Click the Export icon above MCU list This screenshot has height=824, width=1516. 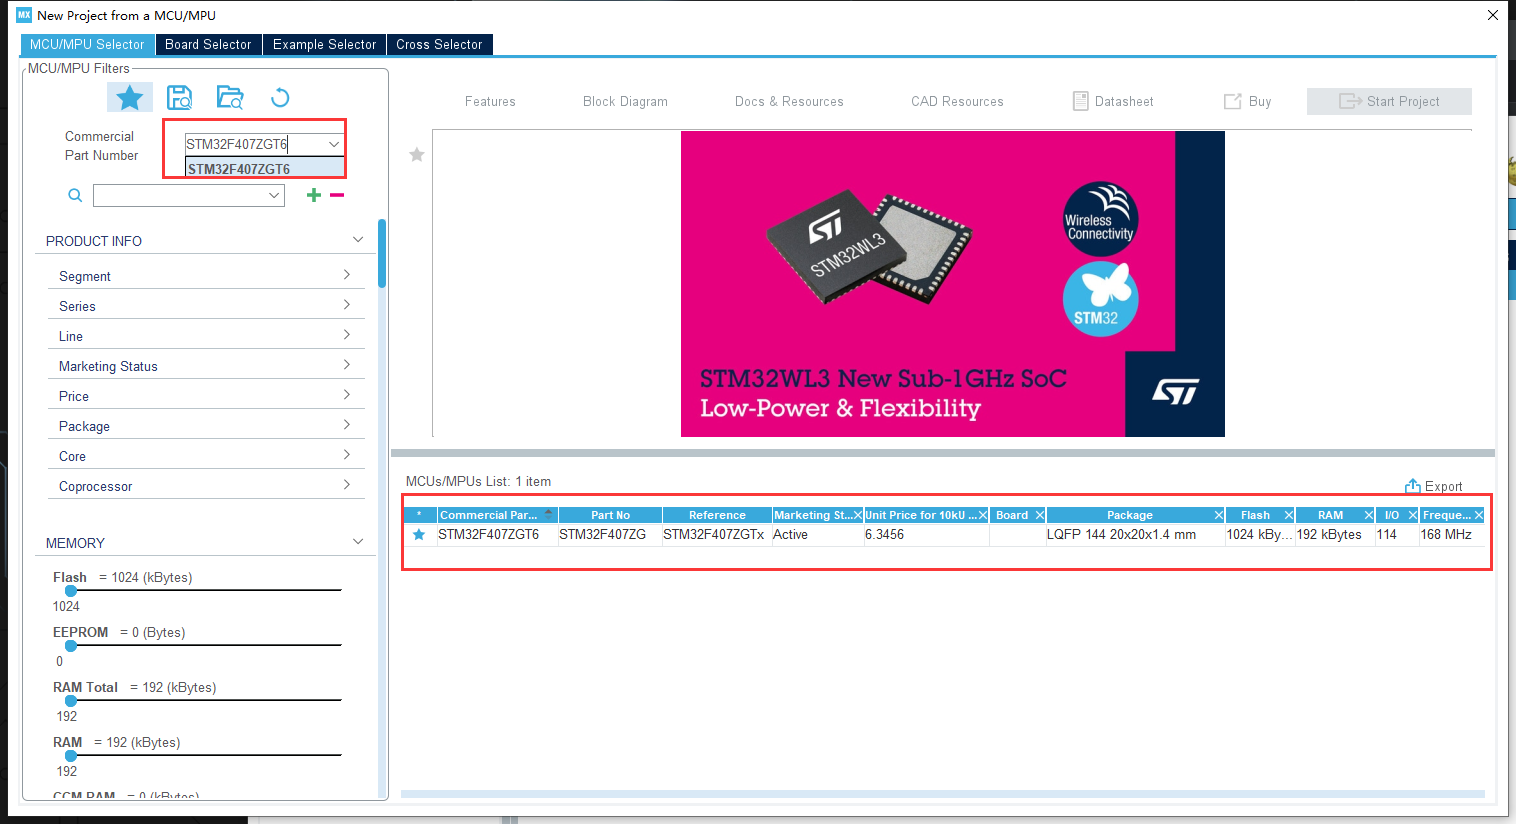pyautogui.click(x=1413, y=486)
